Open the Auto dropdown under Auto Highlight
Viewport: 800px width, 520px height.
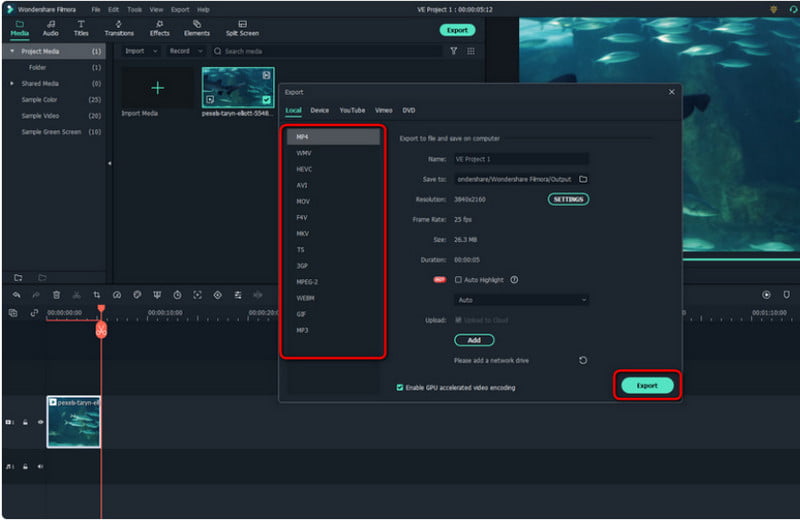tap(520, 300)
